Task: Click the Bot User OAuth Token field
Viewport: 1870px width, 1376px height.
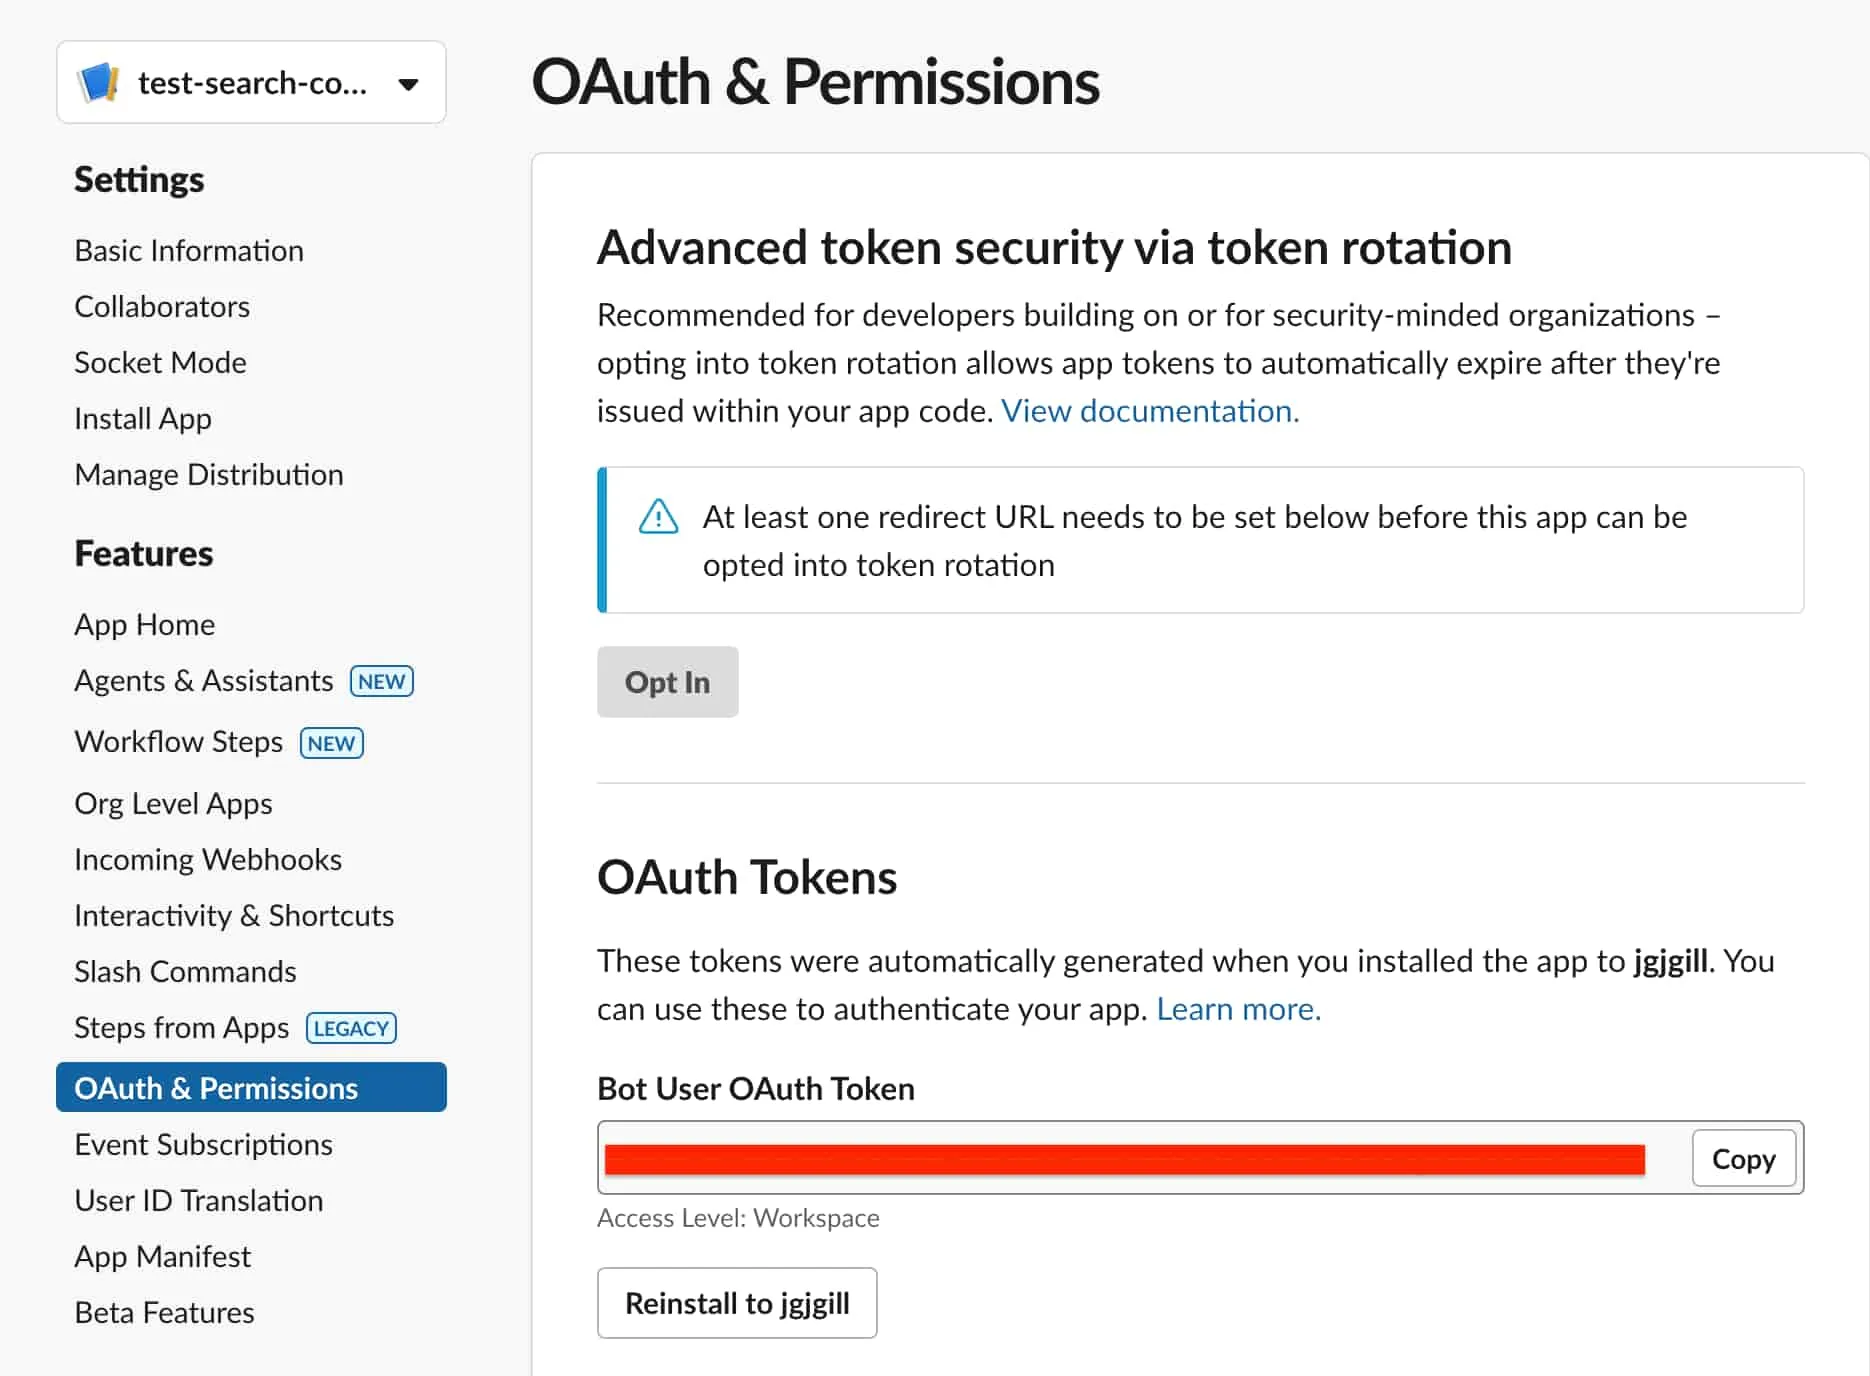Action: 1124,1159
